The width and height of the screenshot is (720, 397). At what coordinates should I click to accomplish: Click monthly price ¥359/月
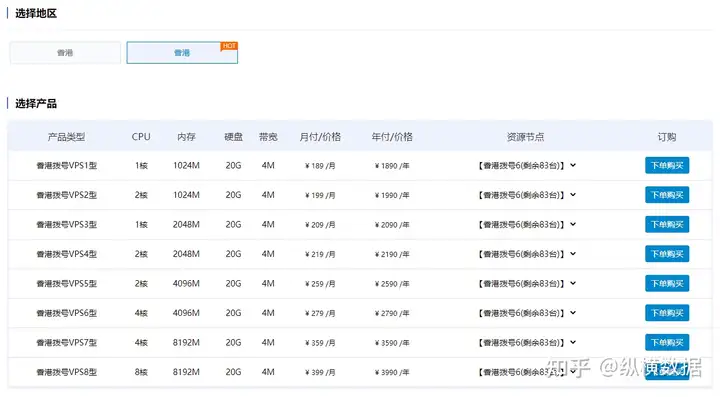pyautogui.click(x=320, y=342)
